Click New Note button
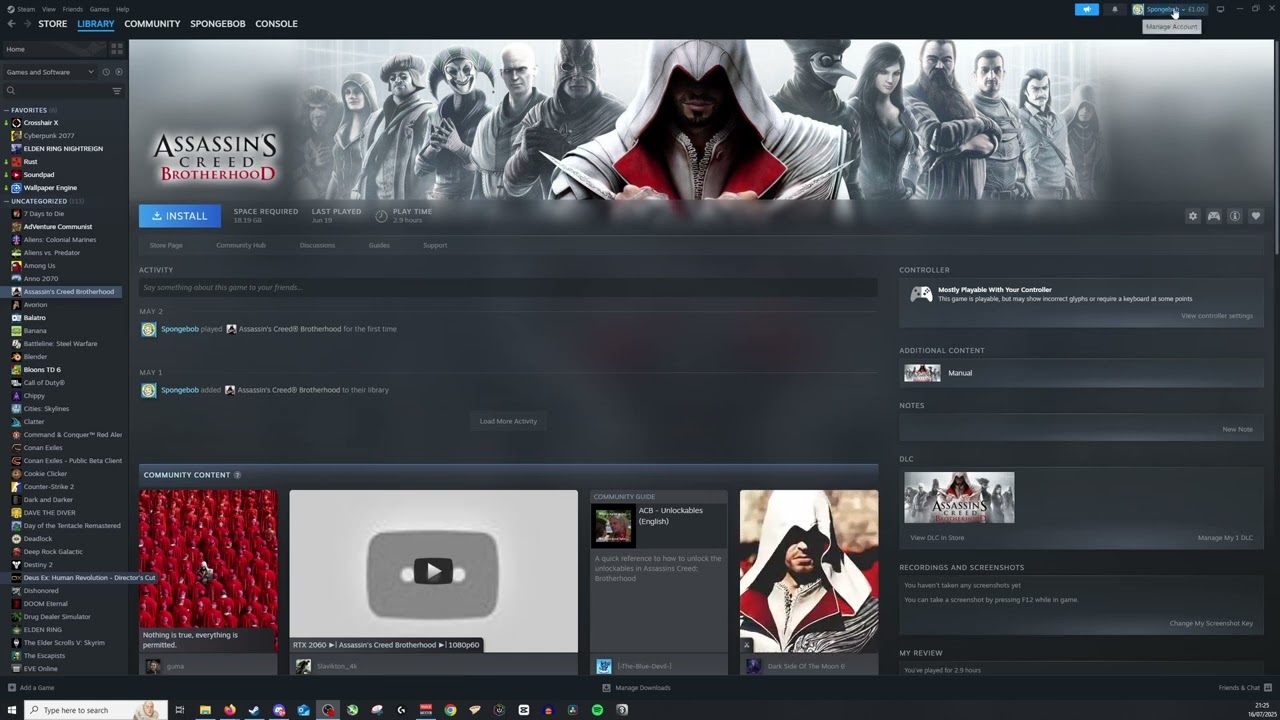1280x720 pixels. click(x=1237, y=429)
